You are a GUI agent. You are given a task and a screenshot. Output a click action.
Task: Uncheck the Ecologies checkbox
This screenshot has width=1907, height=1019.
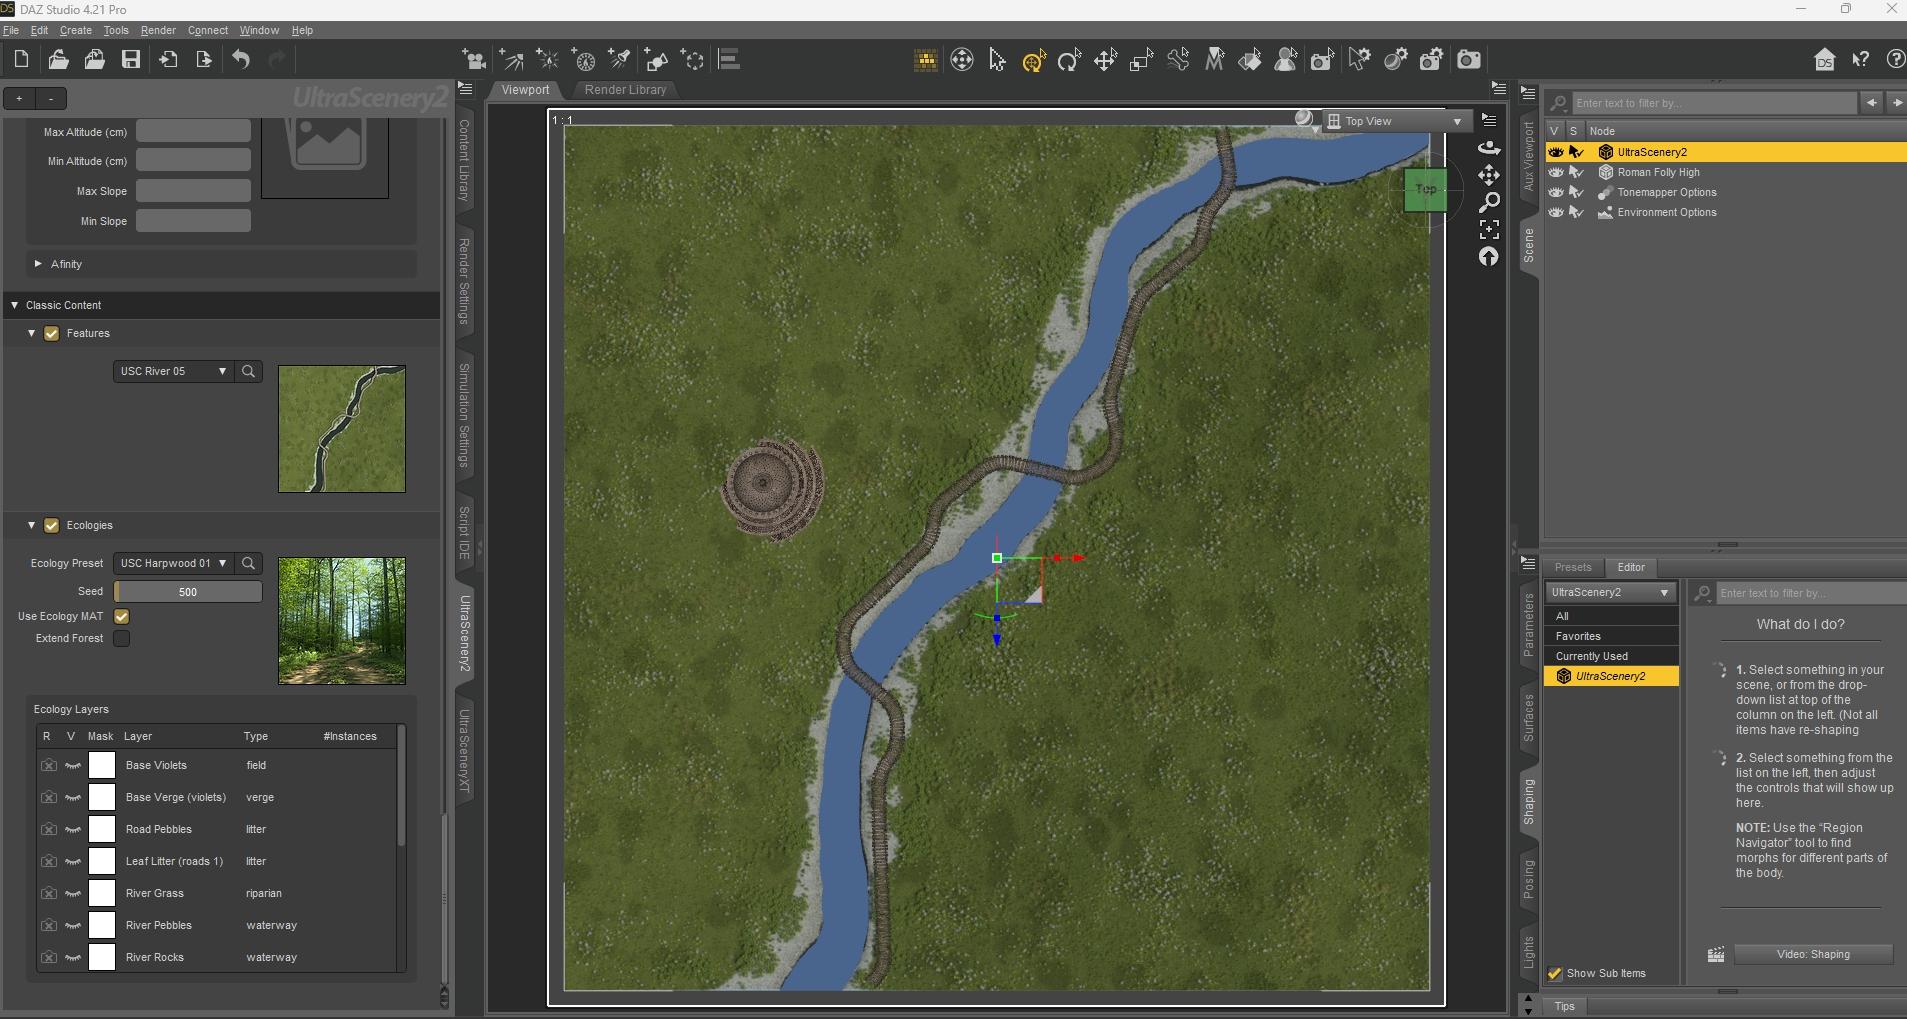[52, 526]
